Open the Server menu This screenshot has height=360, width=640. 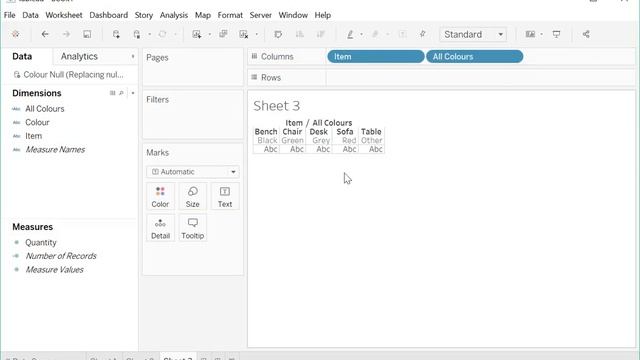pos(260,15)
